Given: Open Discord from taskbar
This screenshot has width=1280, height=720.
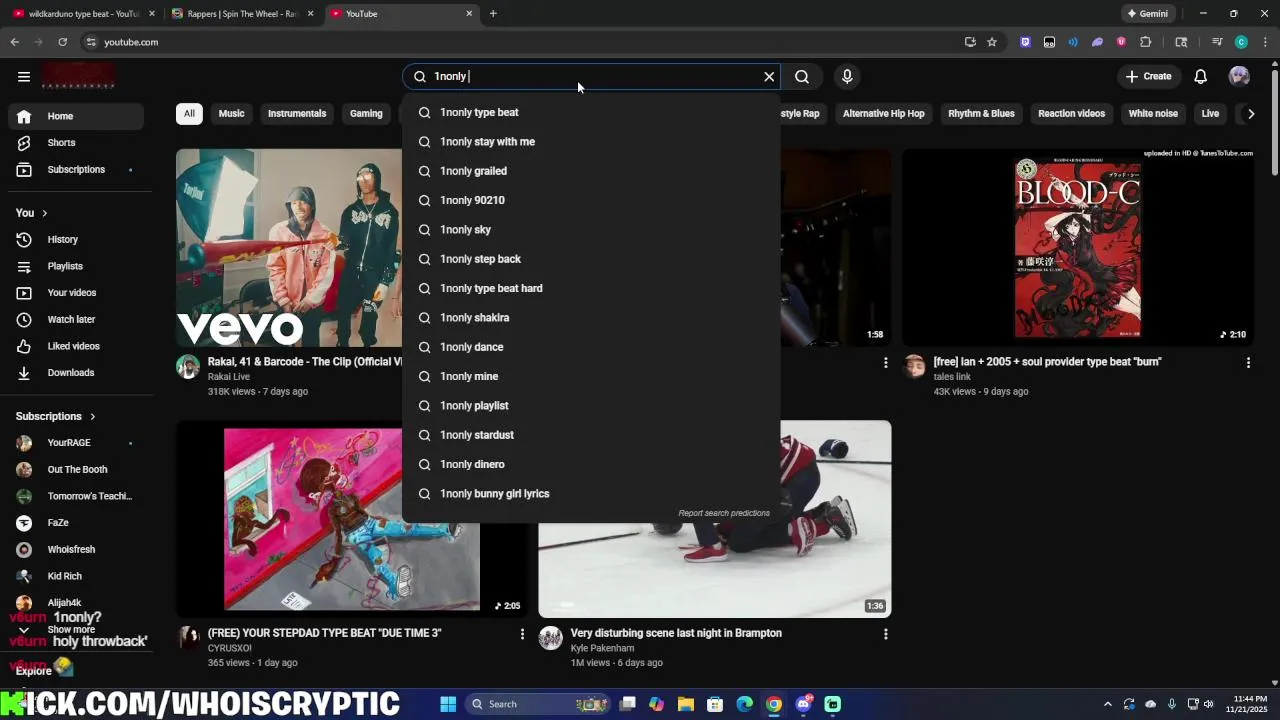Looking at the screenshot, I should [803, 704].
